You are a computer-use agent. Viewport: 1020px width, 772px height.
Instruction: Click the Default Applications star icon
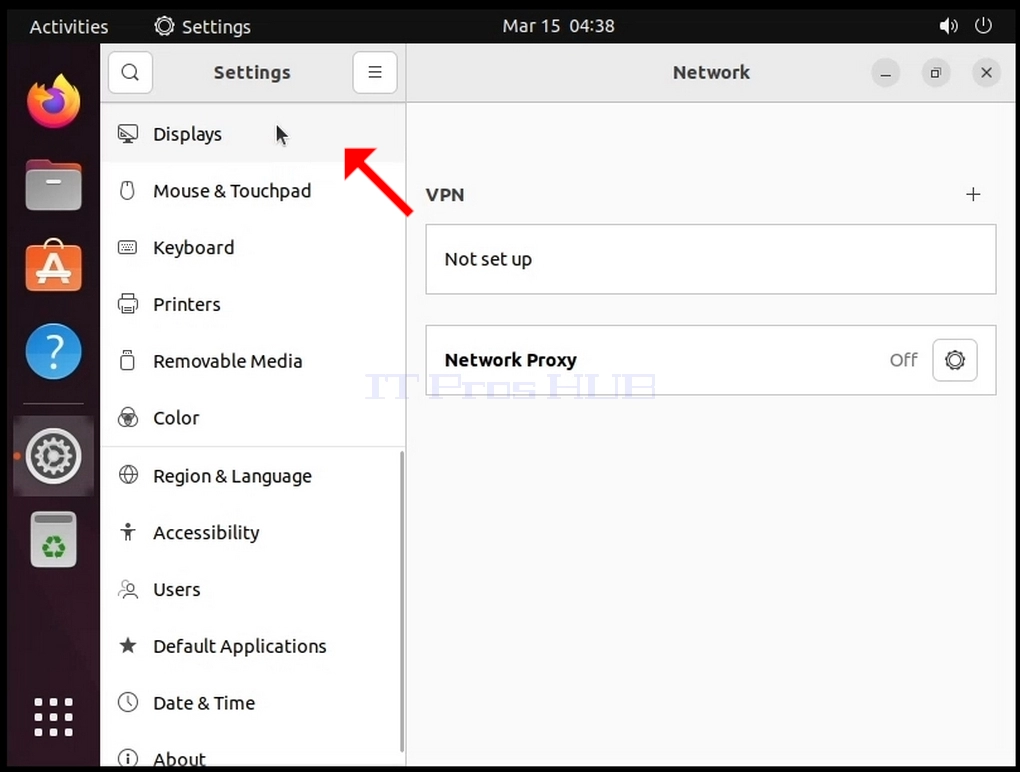pyautogui.click(x=128, y=645)
